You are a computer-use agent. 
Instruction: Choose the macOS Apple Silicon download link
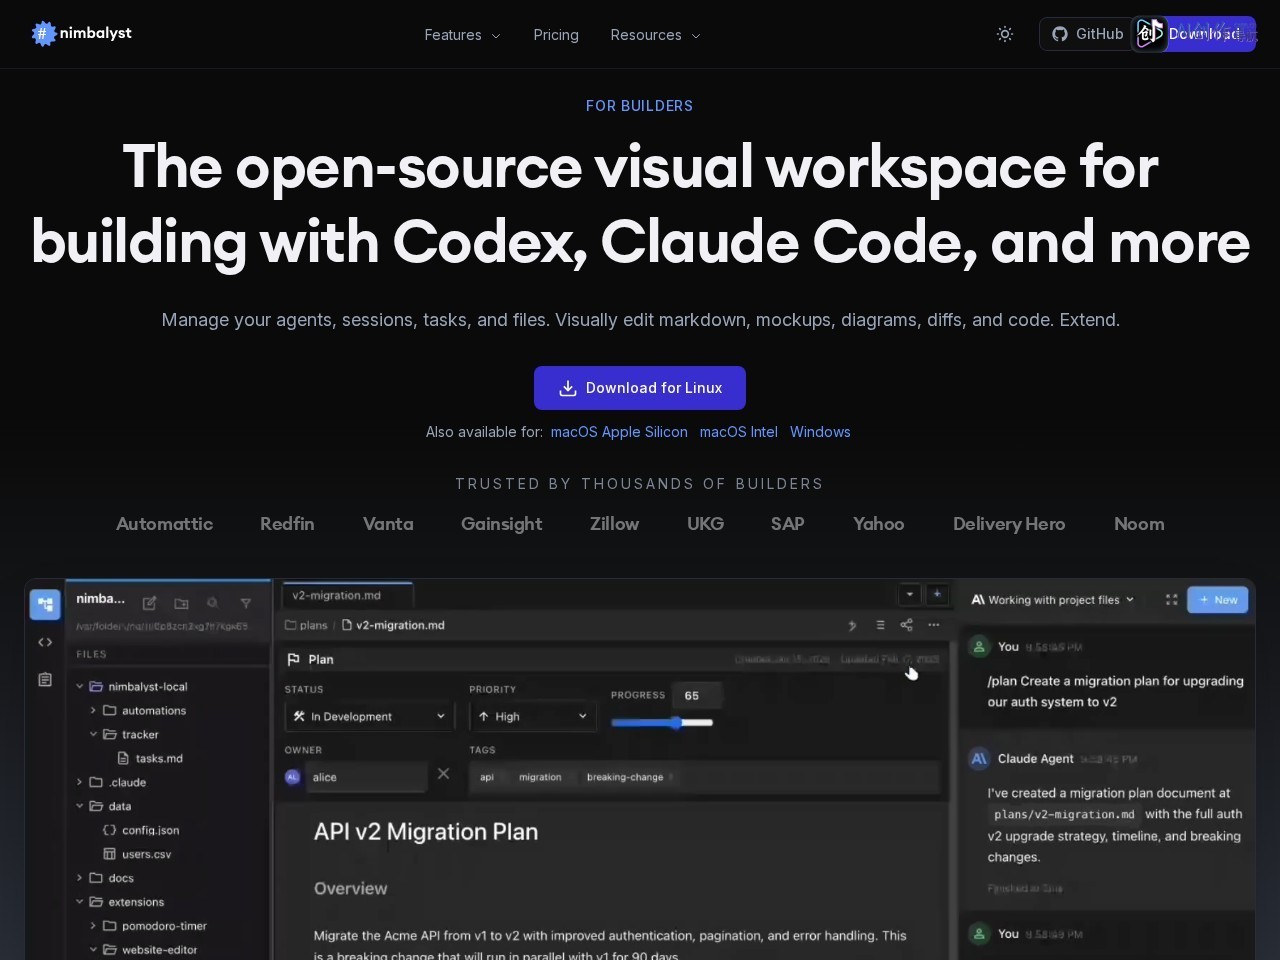[619, 432]
